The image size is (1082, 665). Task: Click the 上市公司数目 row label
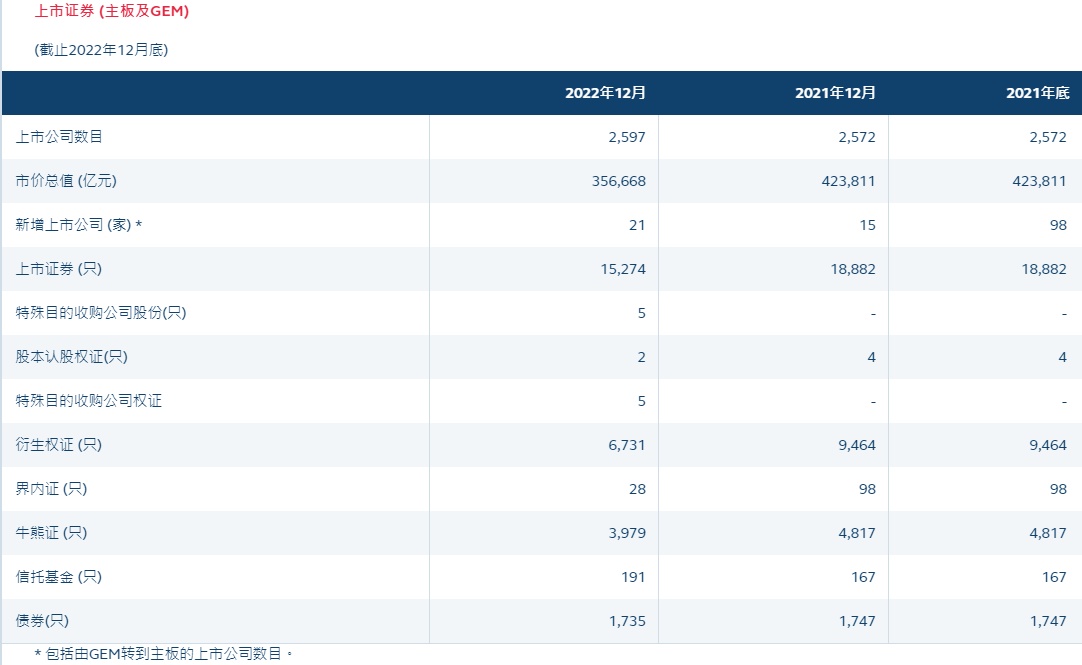pyautogui.click(x=59, y=137)
